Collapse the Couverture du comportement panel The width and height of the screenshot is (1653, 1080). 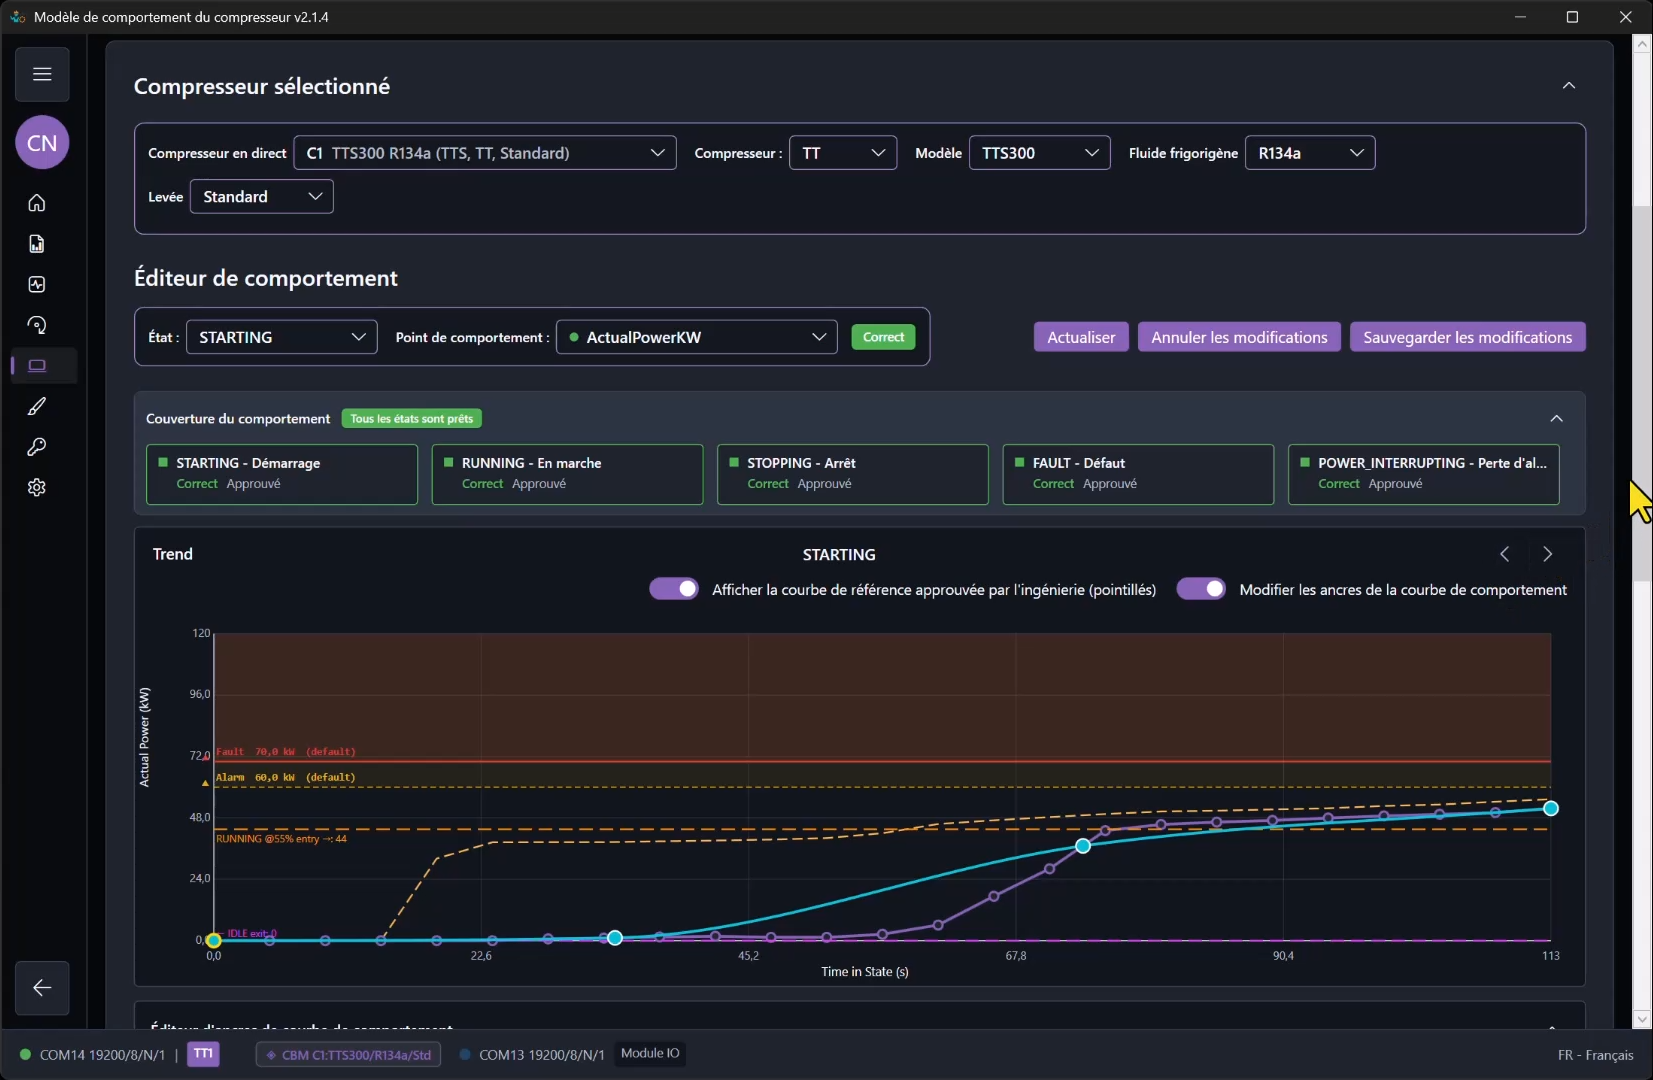(x=1556, y=418)
